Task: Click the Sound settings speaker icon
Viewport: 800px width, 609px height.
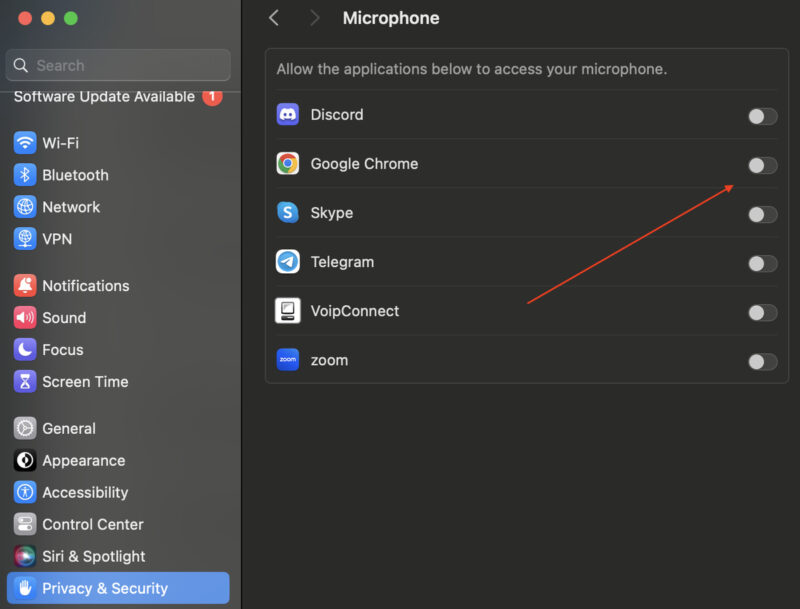Action: 22,317
